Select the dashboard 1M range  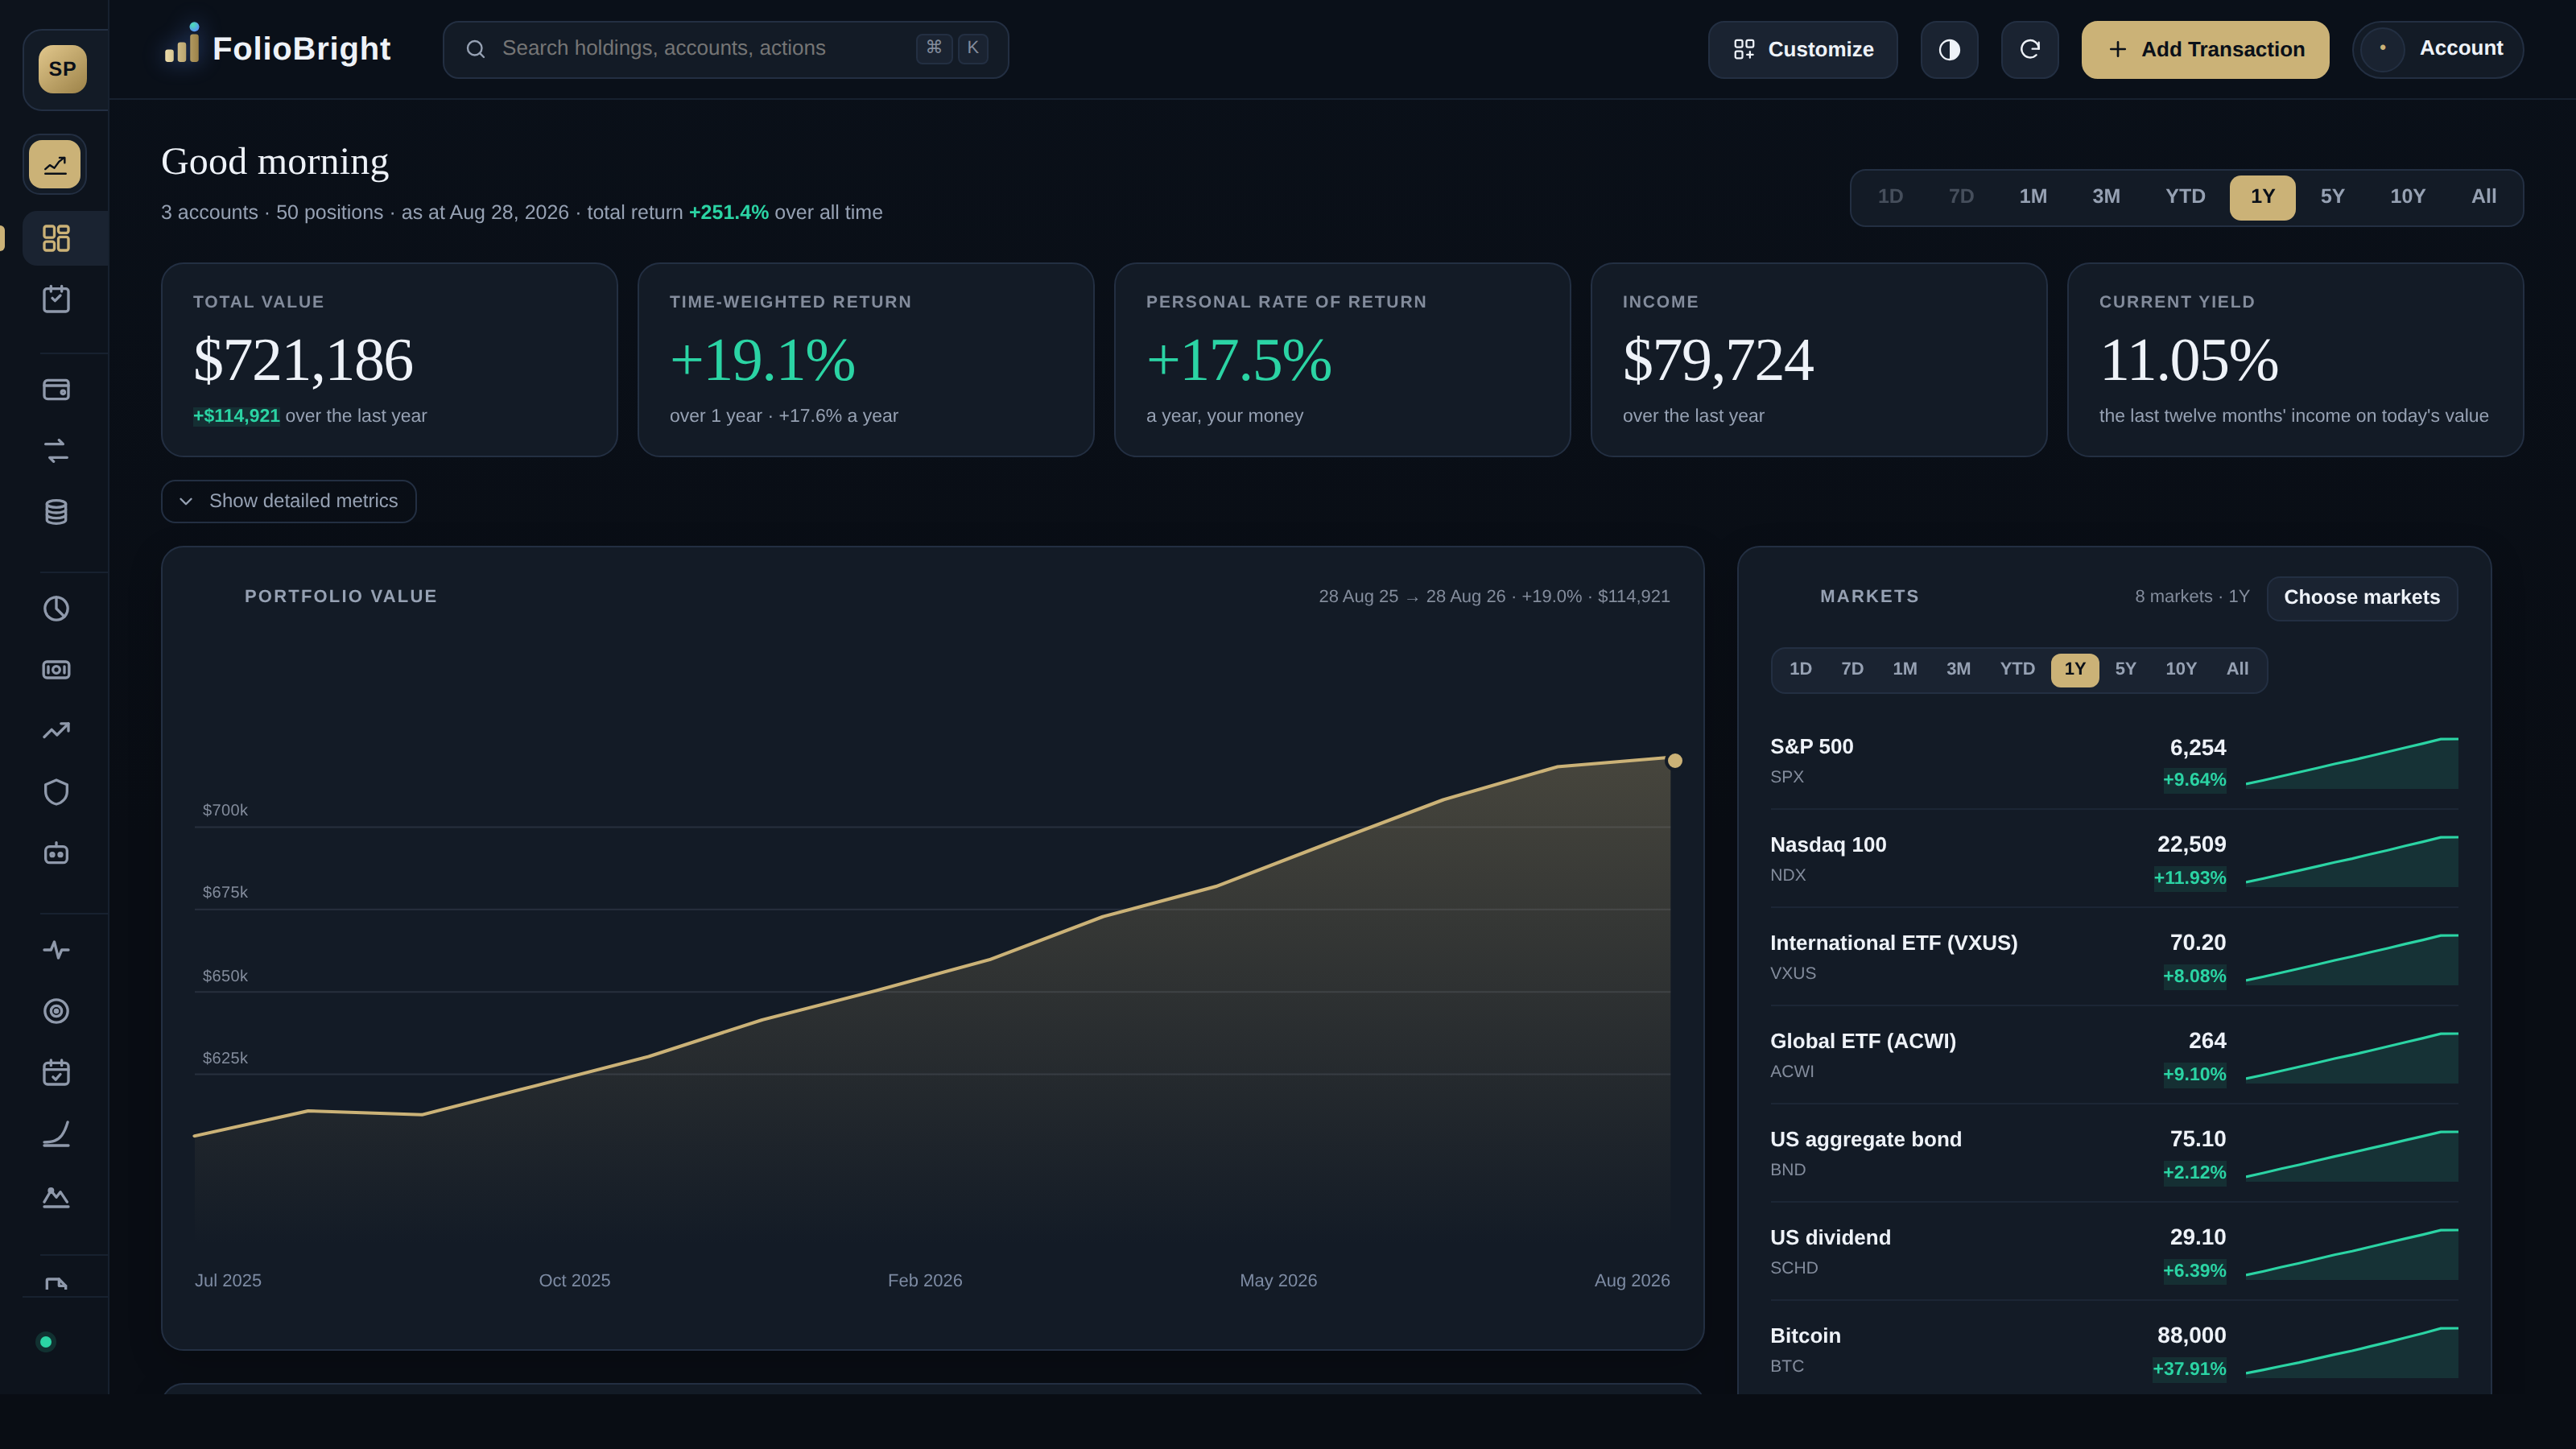(2033, 197)
